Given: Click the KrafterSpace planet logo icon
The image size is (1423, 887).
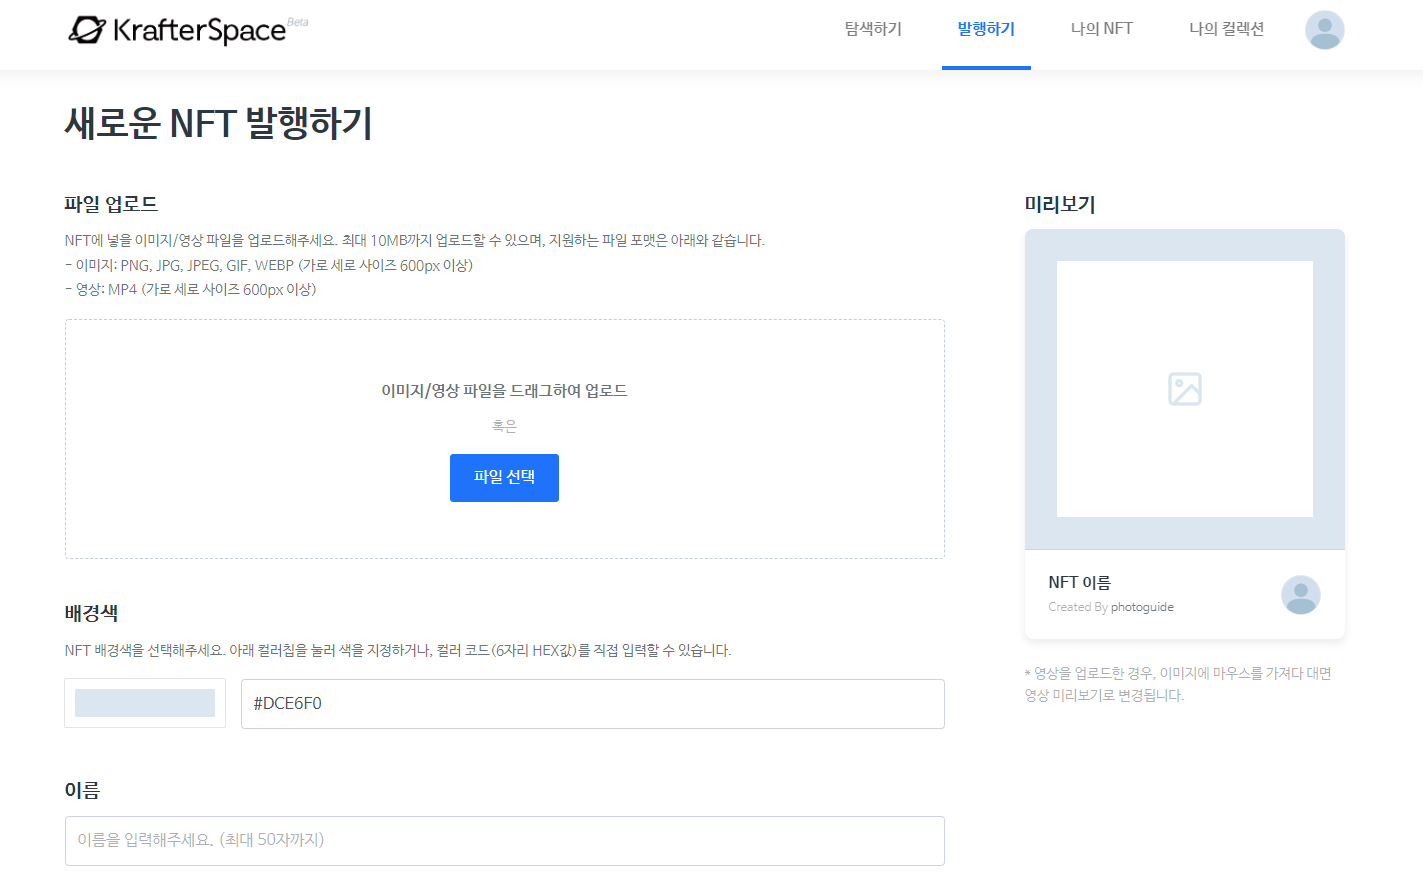Looking at the screenshot, I should coord(88,30).
